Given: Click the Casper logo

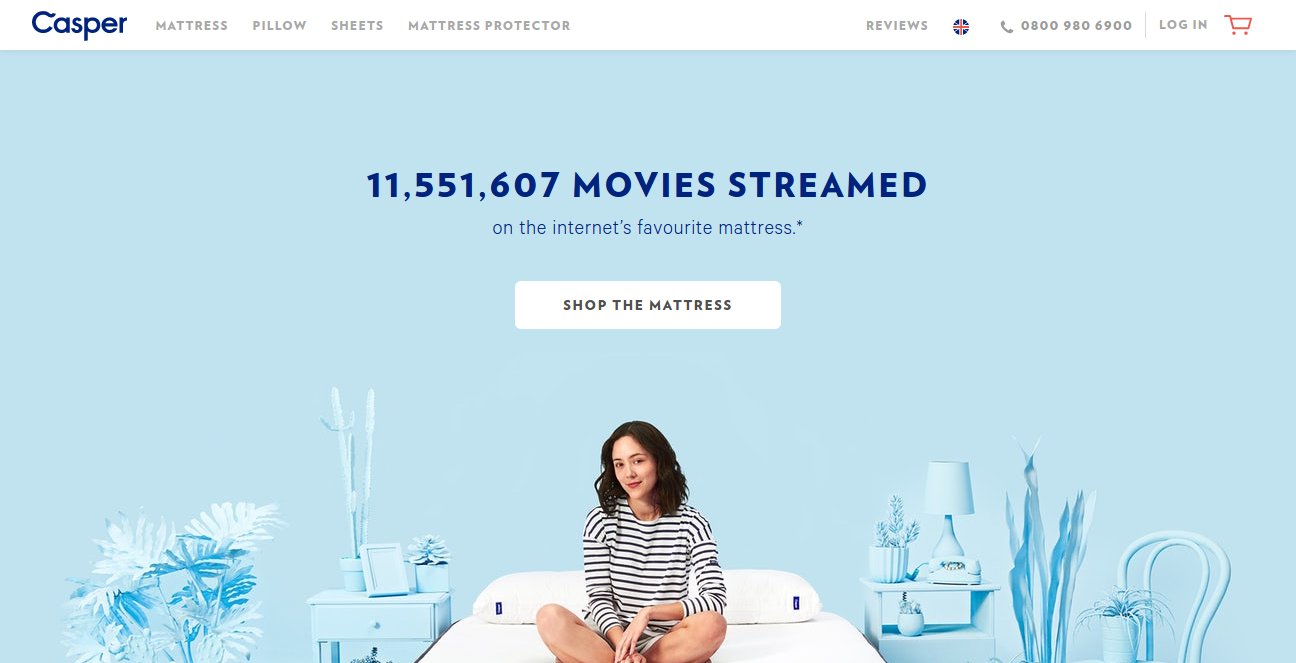Looking at the screenshot, I should click(79, 24).
